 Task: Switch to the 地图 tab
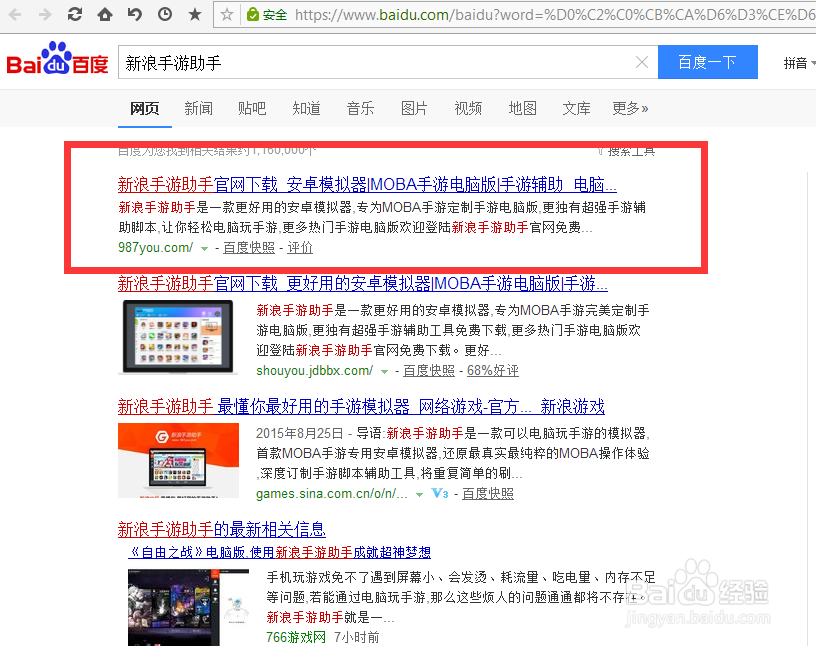[x=522, y=108]
